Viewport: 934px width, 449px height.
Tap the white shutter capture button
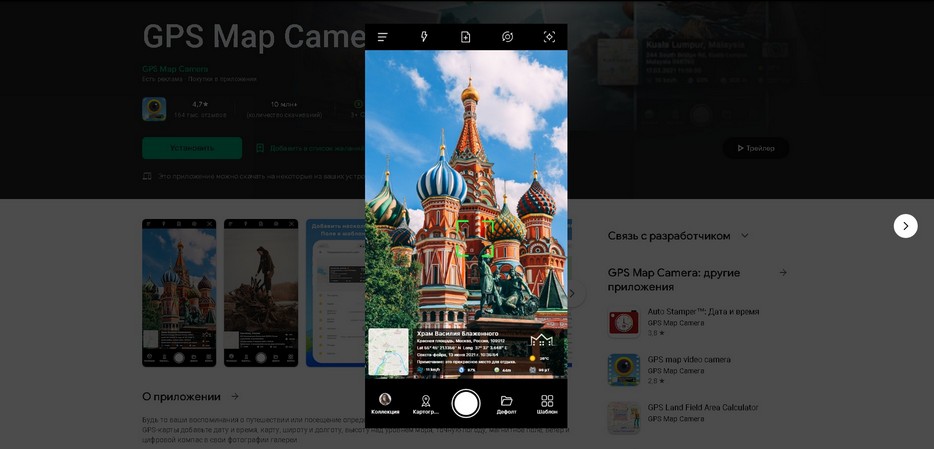pyautogui.click(x=466, y=403)
